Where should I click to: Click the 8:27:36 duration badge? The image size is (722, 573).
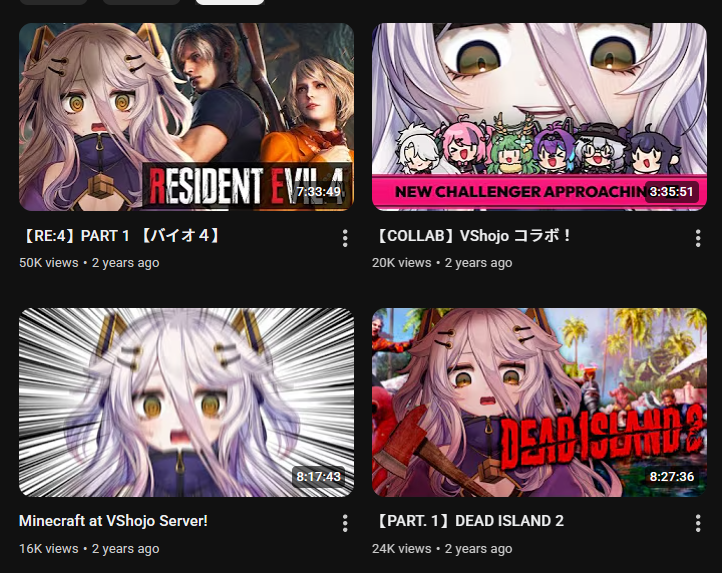(x=671, y=476)
